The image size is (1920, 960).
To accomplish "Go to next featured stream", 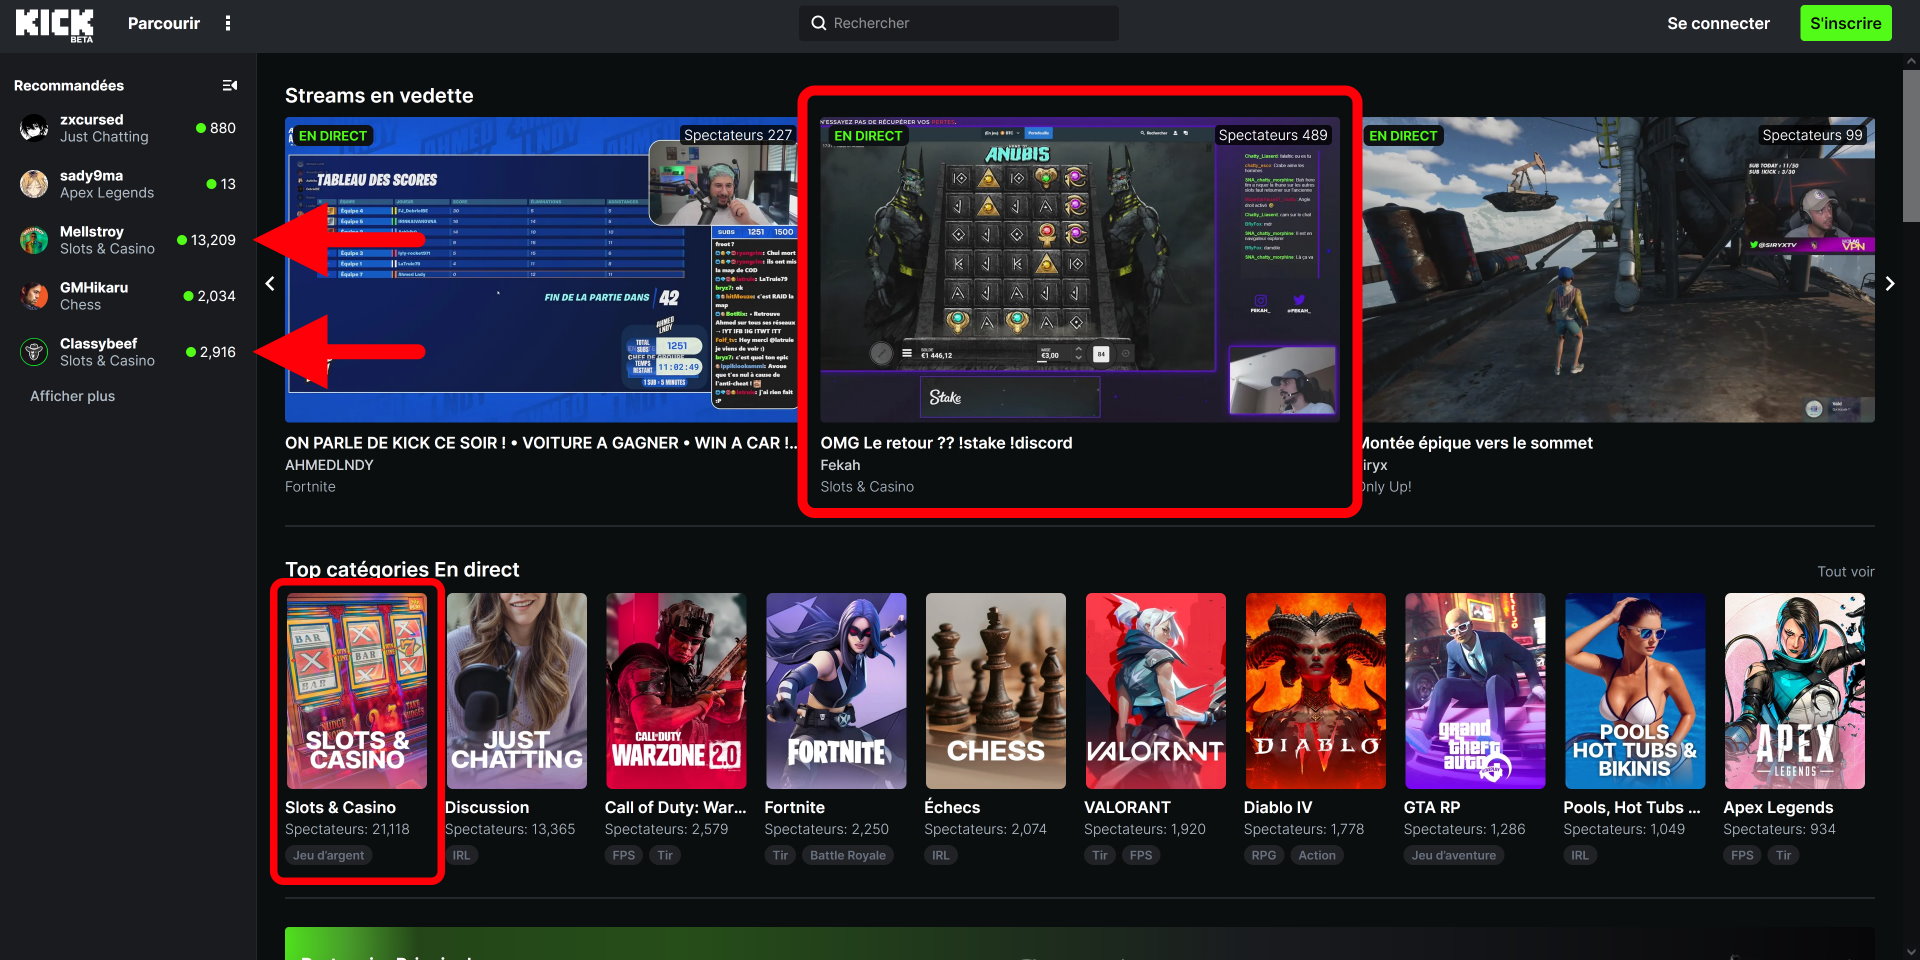I will (x=1889, y=284).
